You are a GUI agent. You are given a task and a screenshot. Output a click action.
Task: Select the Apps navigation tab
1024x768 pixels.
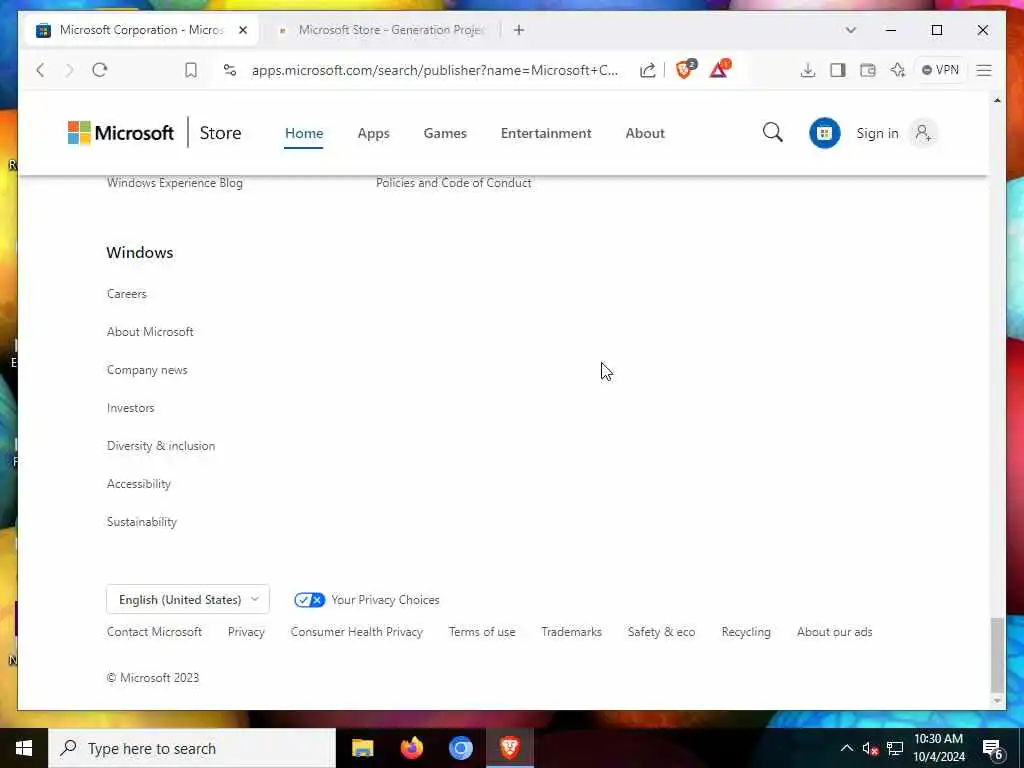(x=374, y=133)
